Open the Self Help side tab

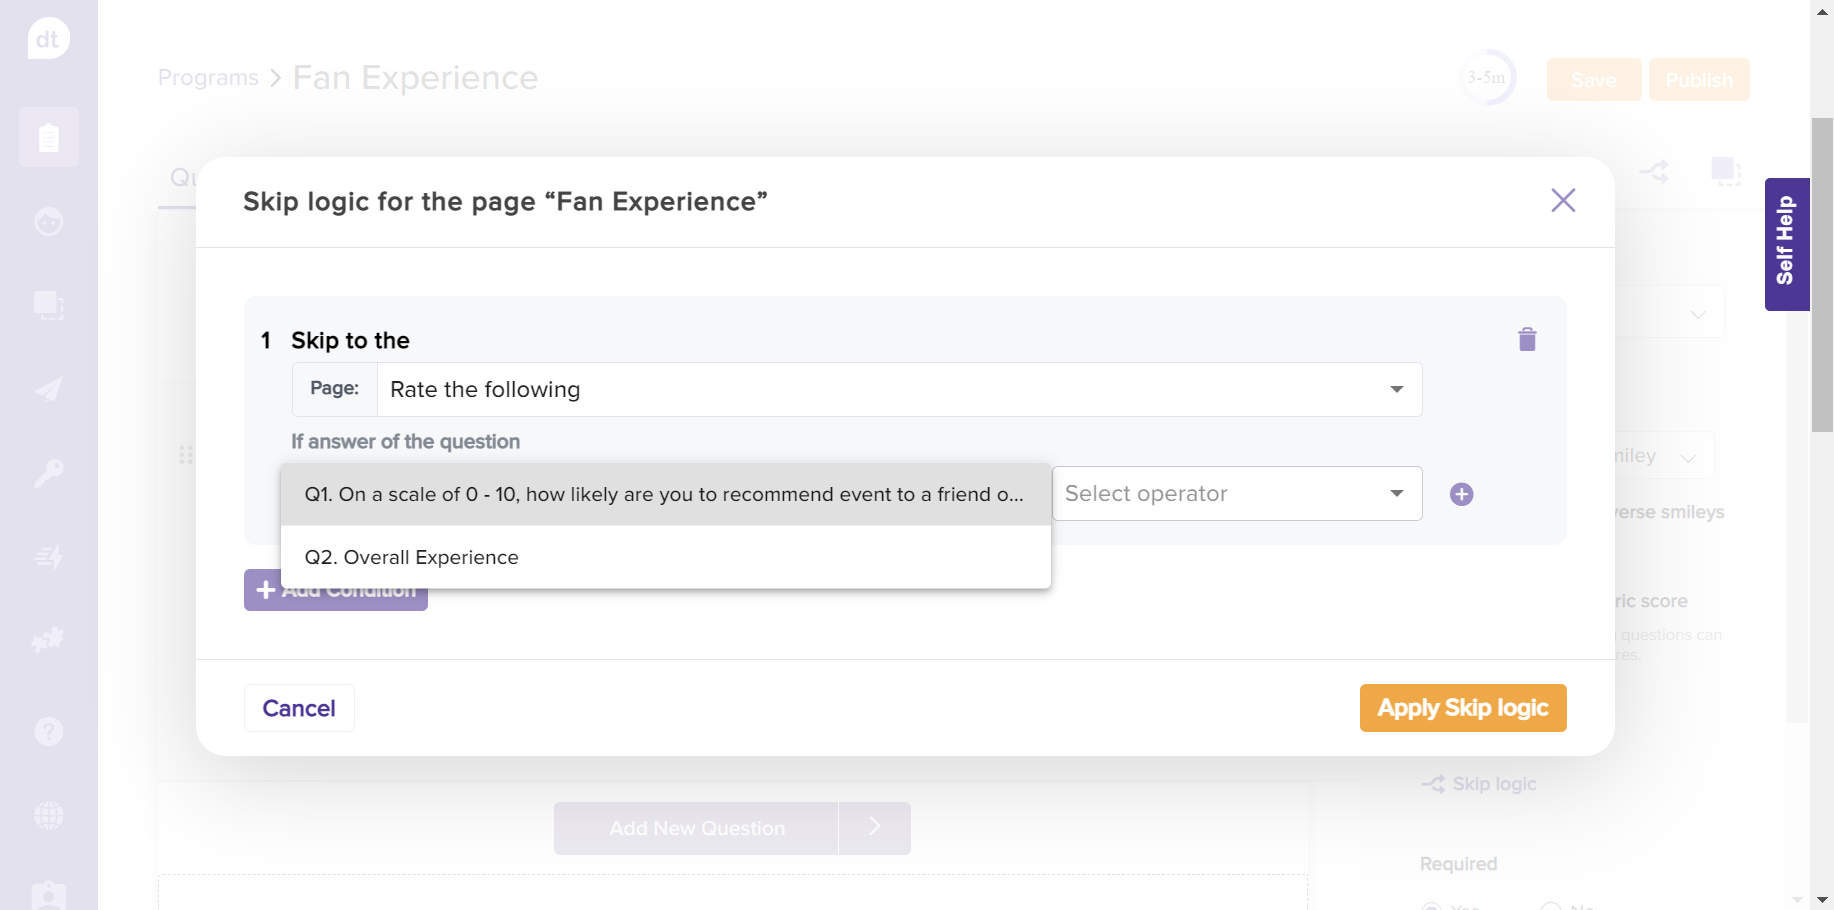pos(1786,244)
